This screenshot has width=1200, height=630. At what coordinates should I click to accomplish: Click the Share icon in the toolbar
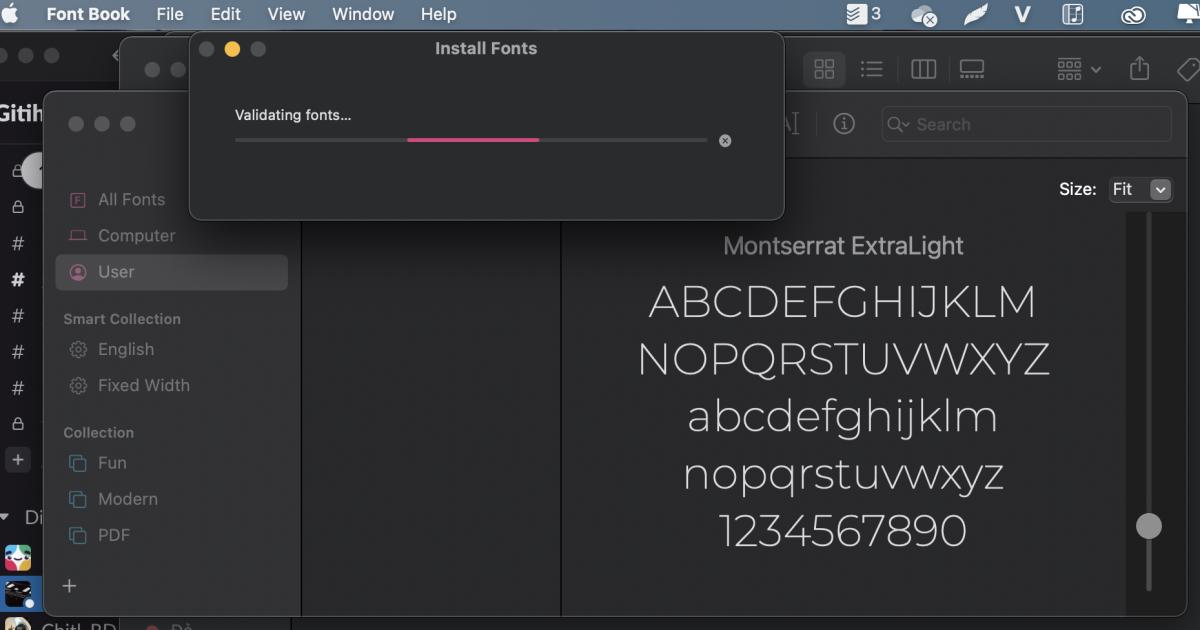1139,68
